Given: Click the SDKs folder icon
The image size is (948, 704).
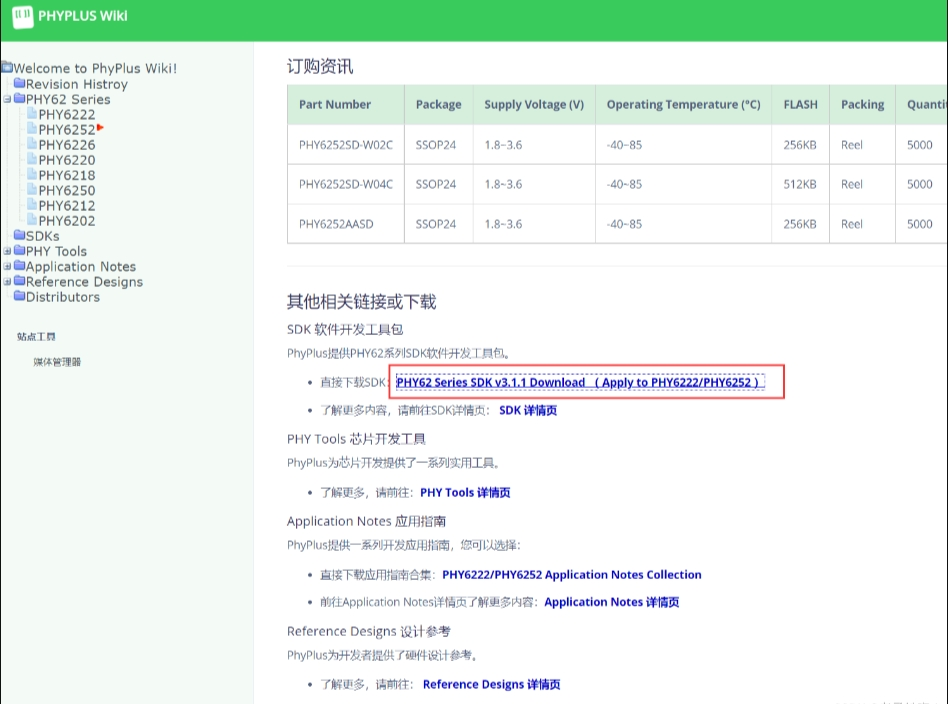Looking at the screenshot, I should tap(20, 235).
